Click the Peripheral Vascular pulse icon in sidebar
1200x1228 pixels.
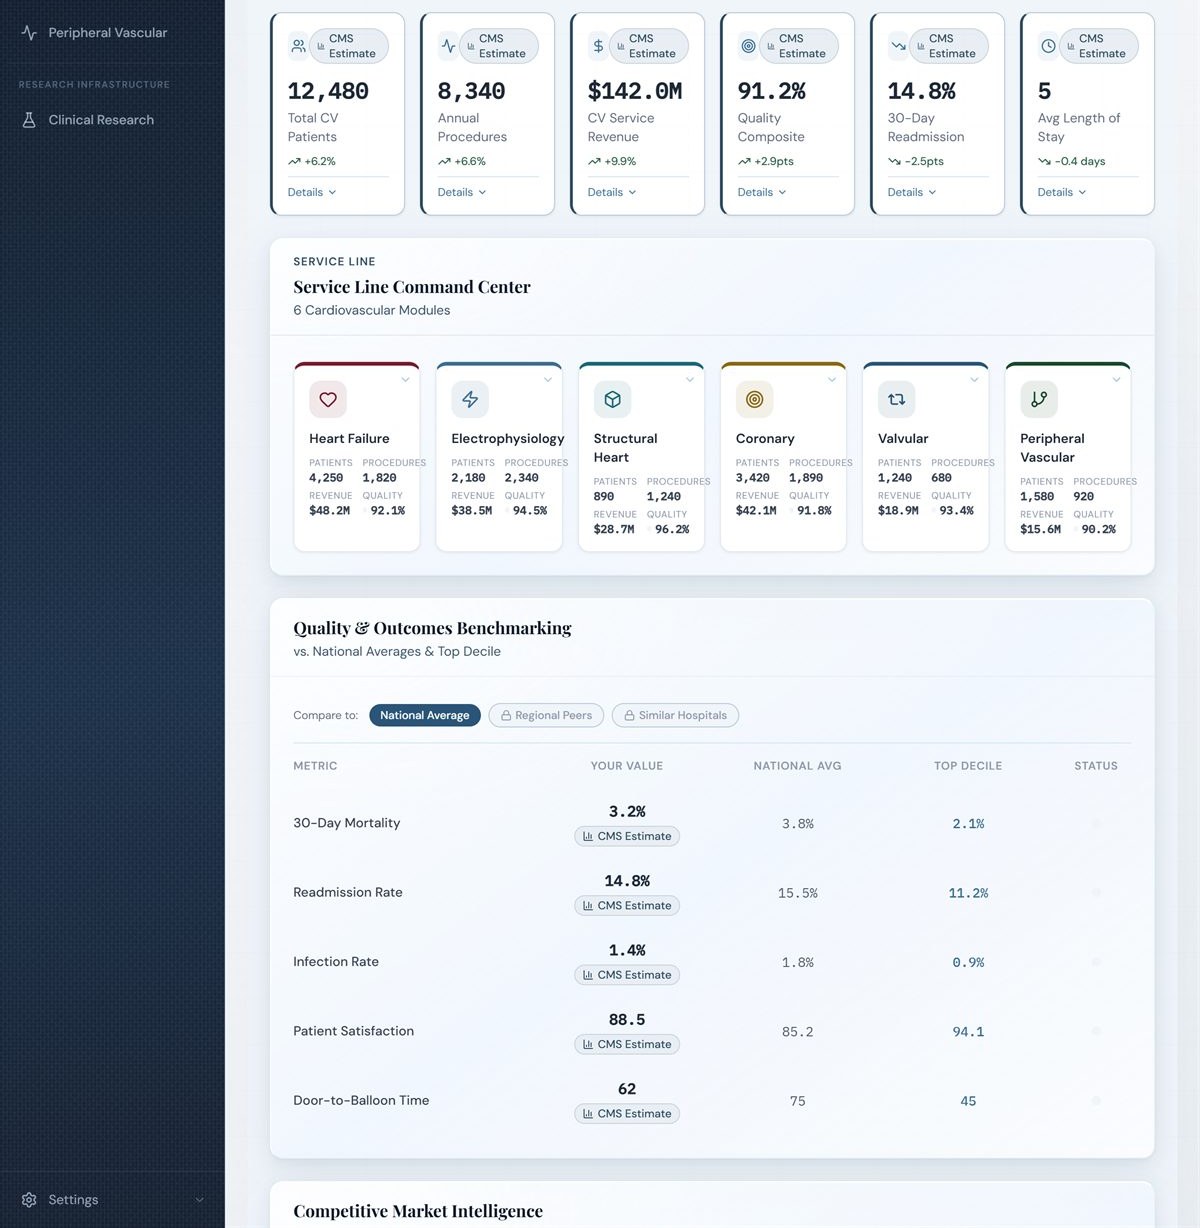click(x=29, y=33)
